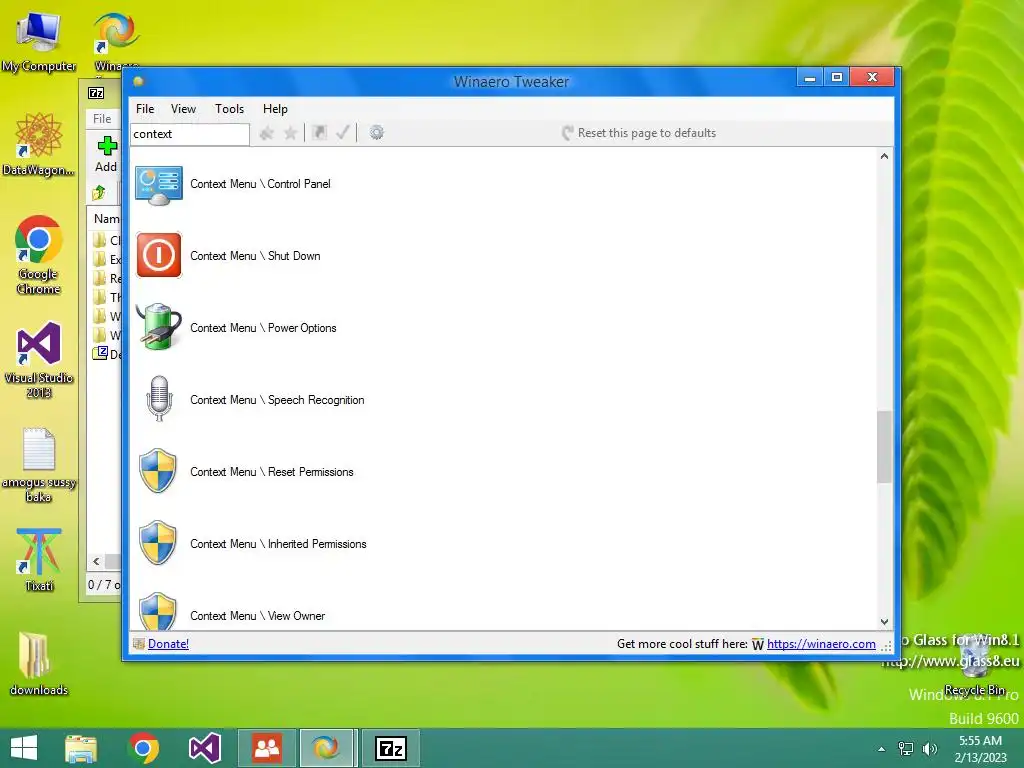This screenshot has height=768, width=1024.
Task: Open the View menu
Action: (184, 109)
